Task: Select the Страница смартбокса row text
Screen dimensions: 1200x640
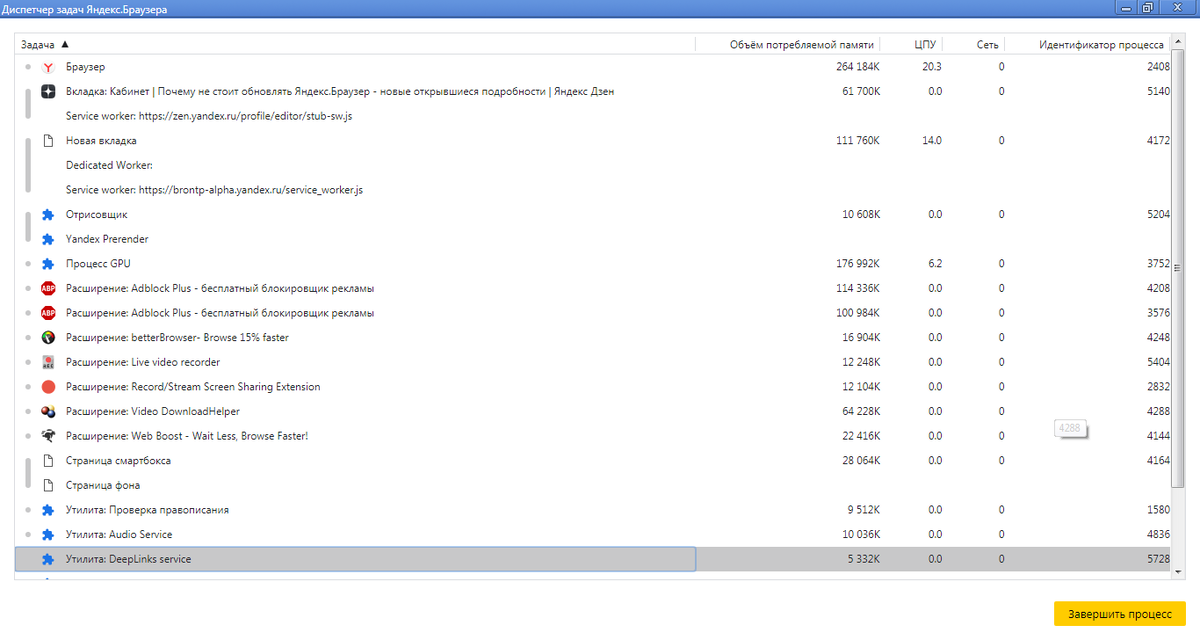Action: tap(118, 461)
